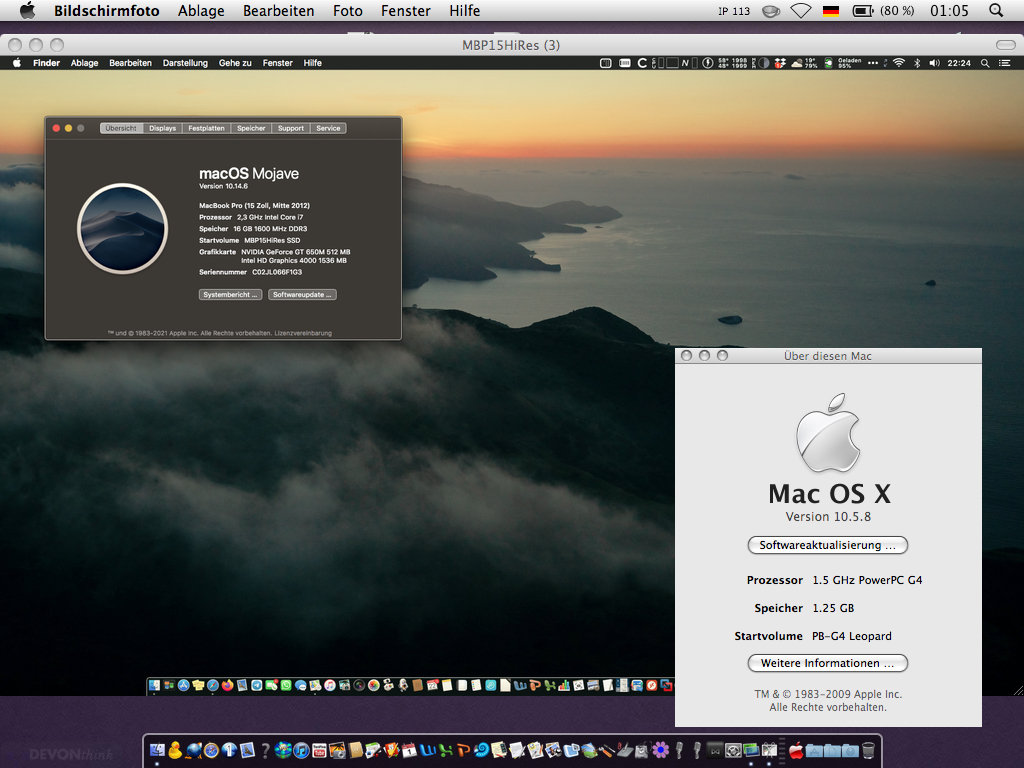
Task: Open Firefox in the Mojave dock
Action: tap(227, 685)
